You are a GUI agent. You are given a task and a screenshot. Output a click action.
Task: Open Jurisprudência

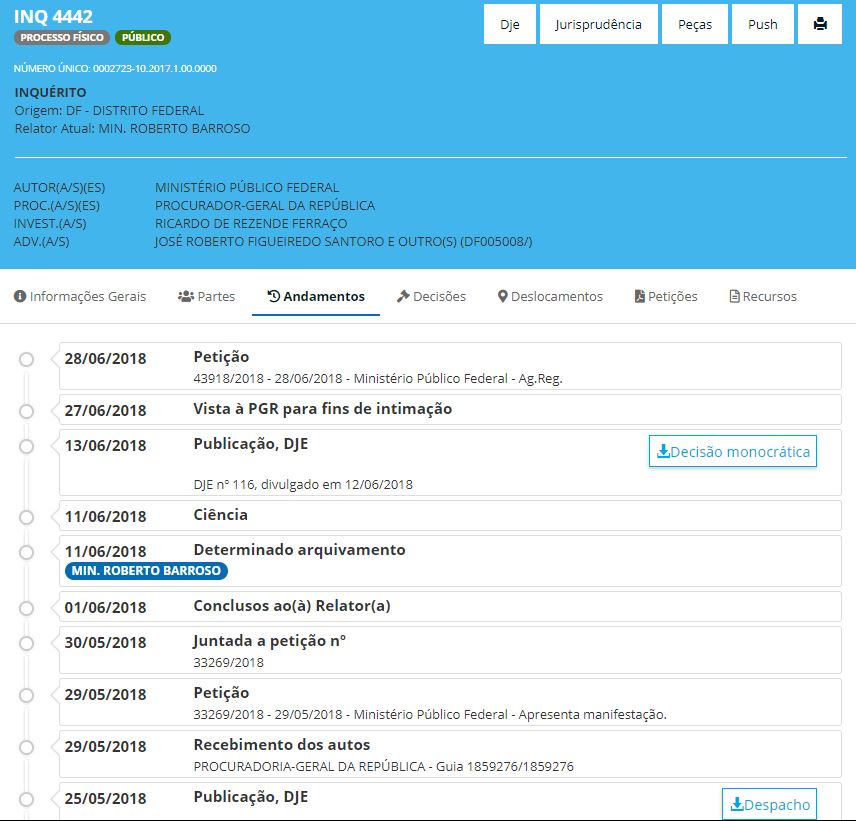(598, 24)
